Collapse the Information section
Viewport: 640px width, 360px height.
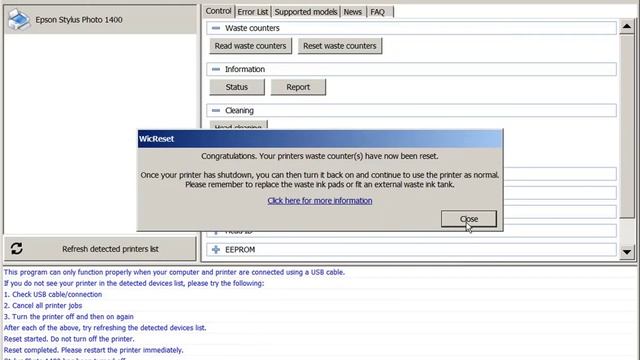216,69
